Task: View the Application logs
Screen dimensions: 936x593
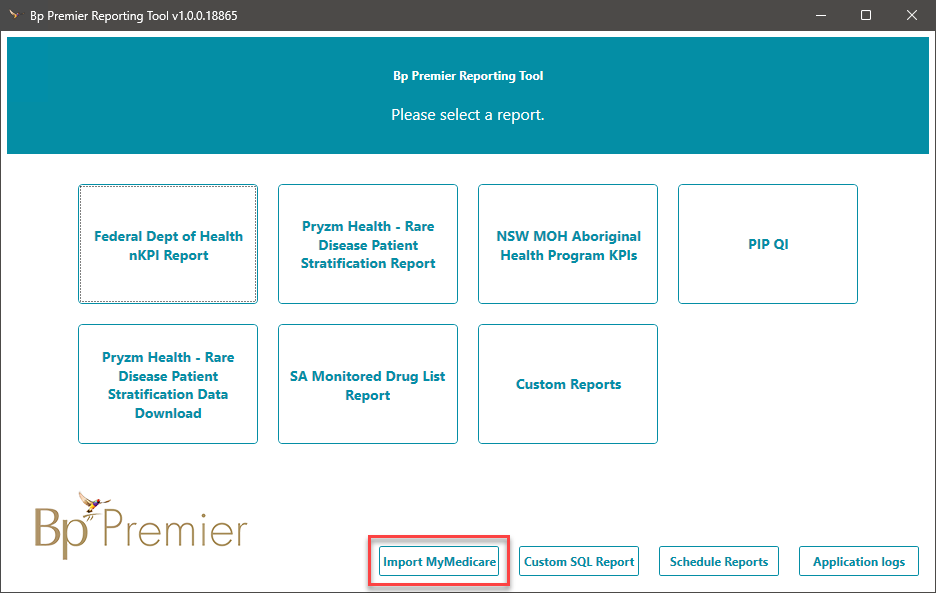Action: pos(859,562)
